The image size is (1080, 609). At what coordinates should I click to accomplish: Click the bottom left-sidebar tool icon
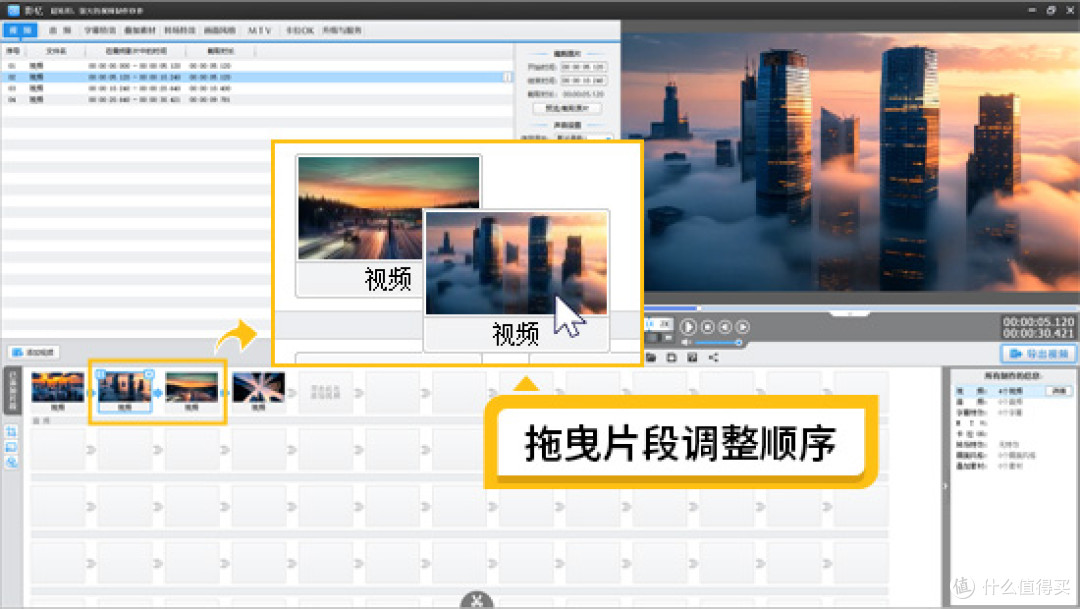12,462
